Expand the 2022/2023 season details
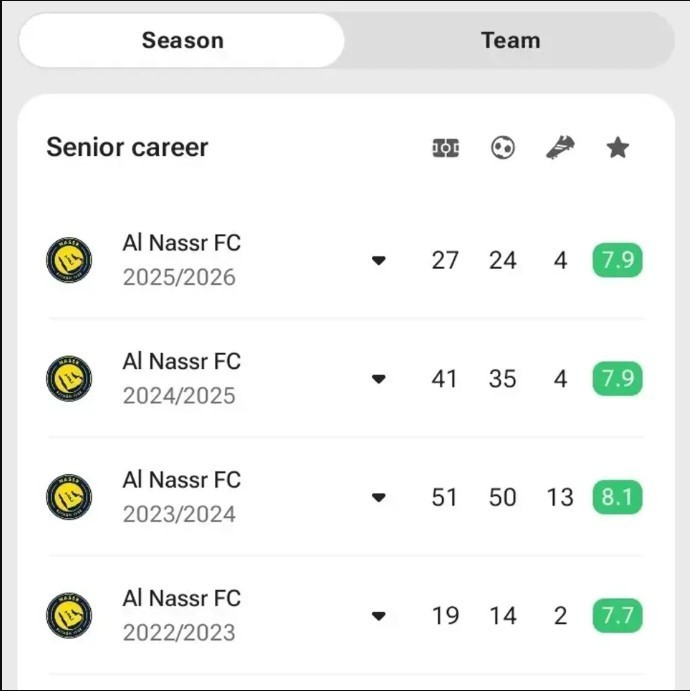 pyautogui.click(x=378, y=616)
